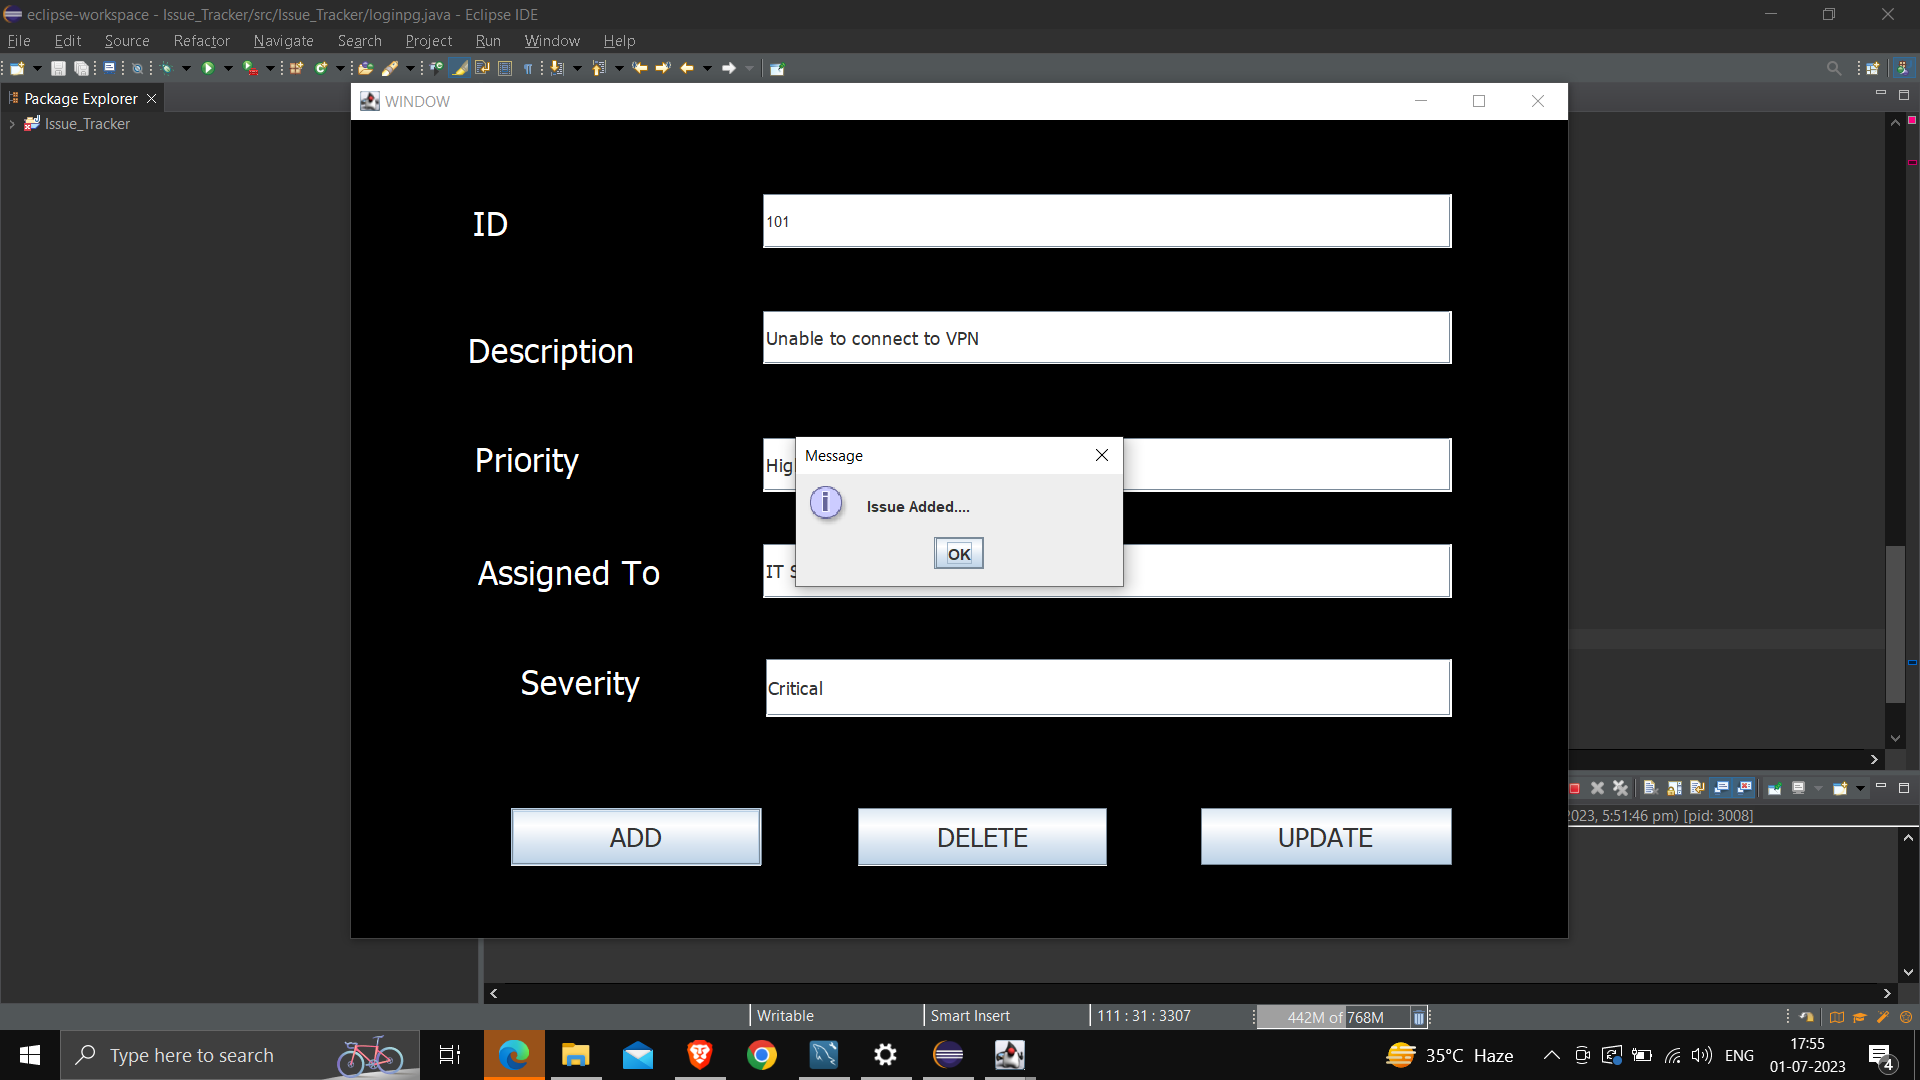Viewport: 1920px width, 1080px height.
Task: Click the New Java Project toolbar icon
Action: coord(297,68)
